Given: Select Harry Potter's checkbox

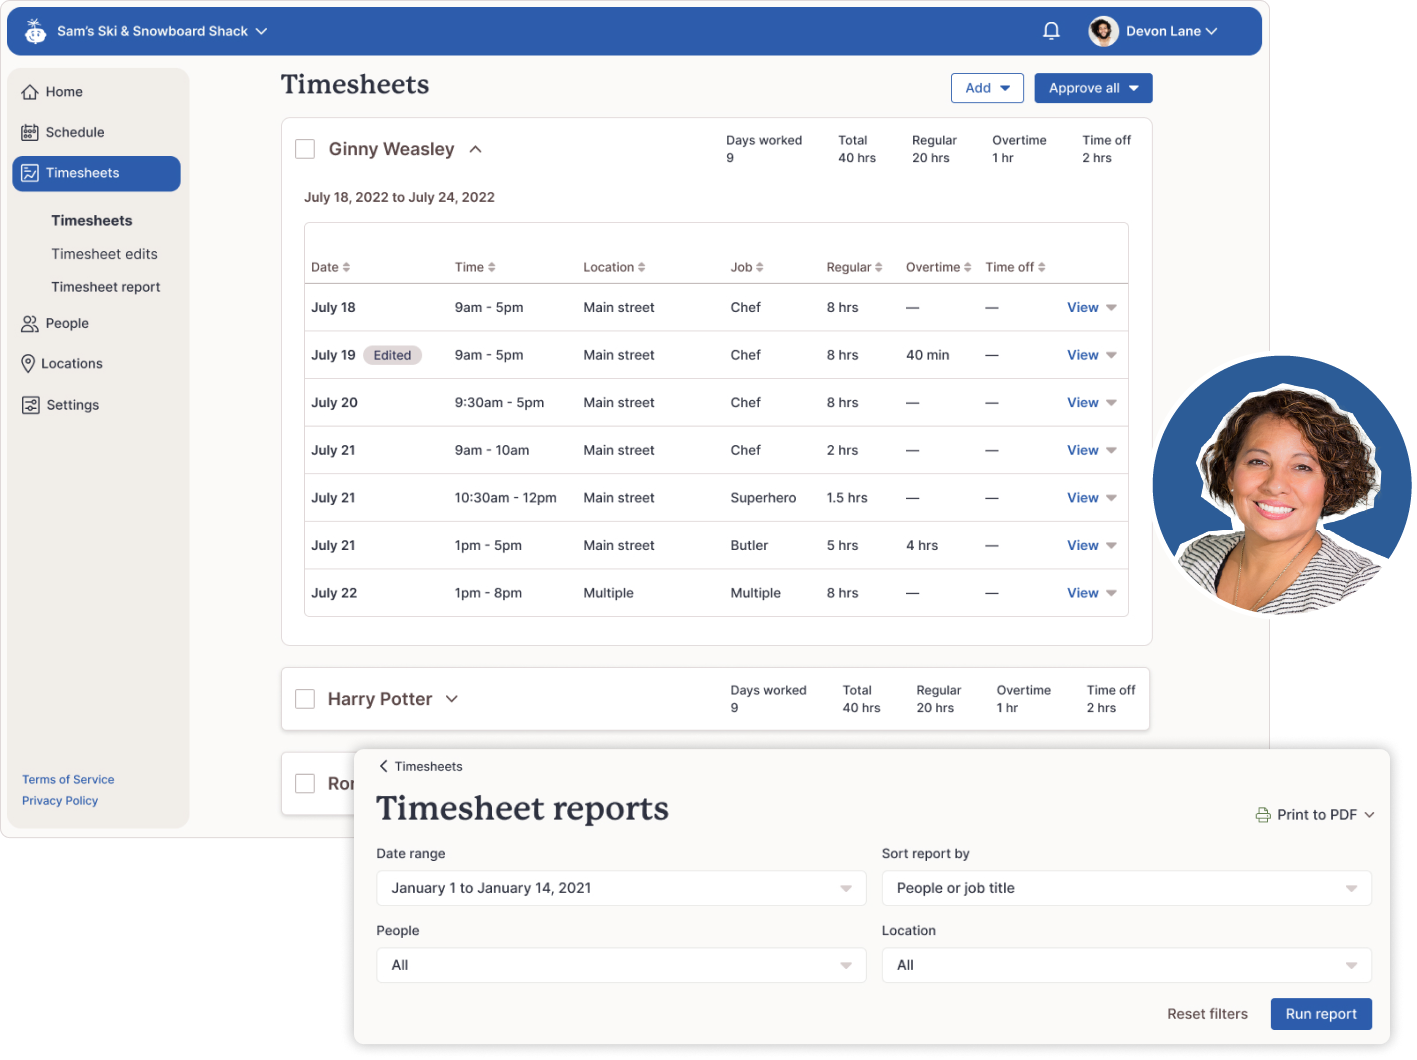Looking at the screenshot, I should (305, 698).
